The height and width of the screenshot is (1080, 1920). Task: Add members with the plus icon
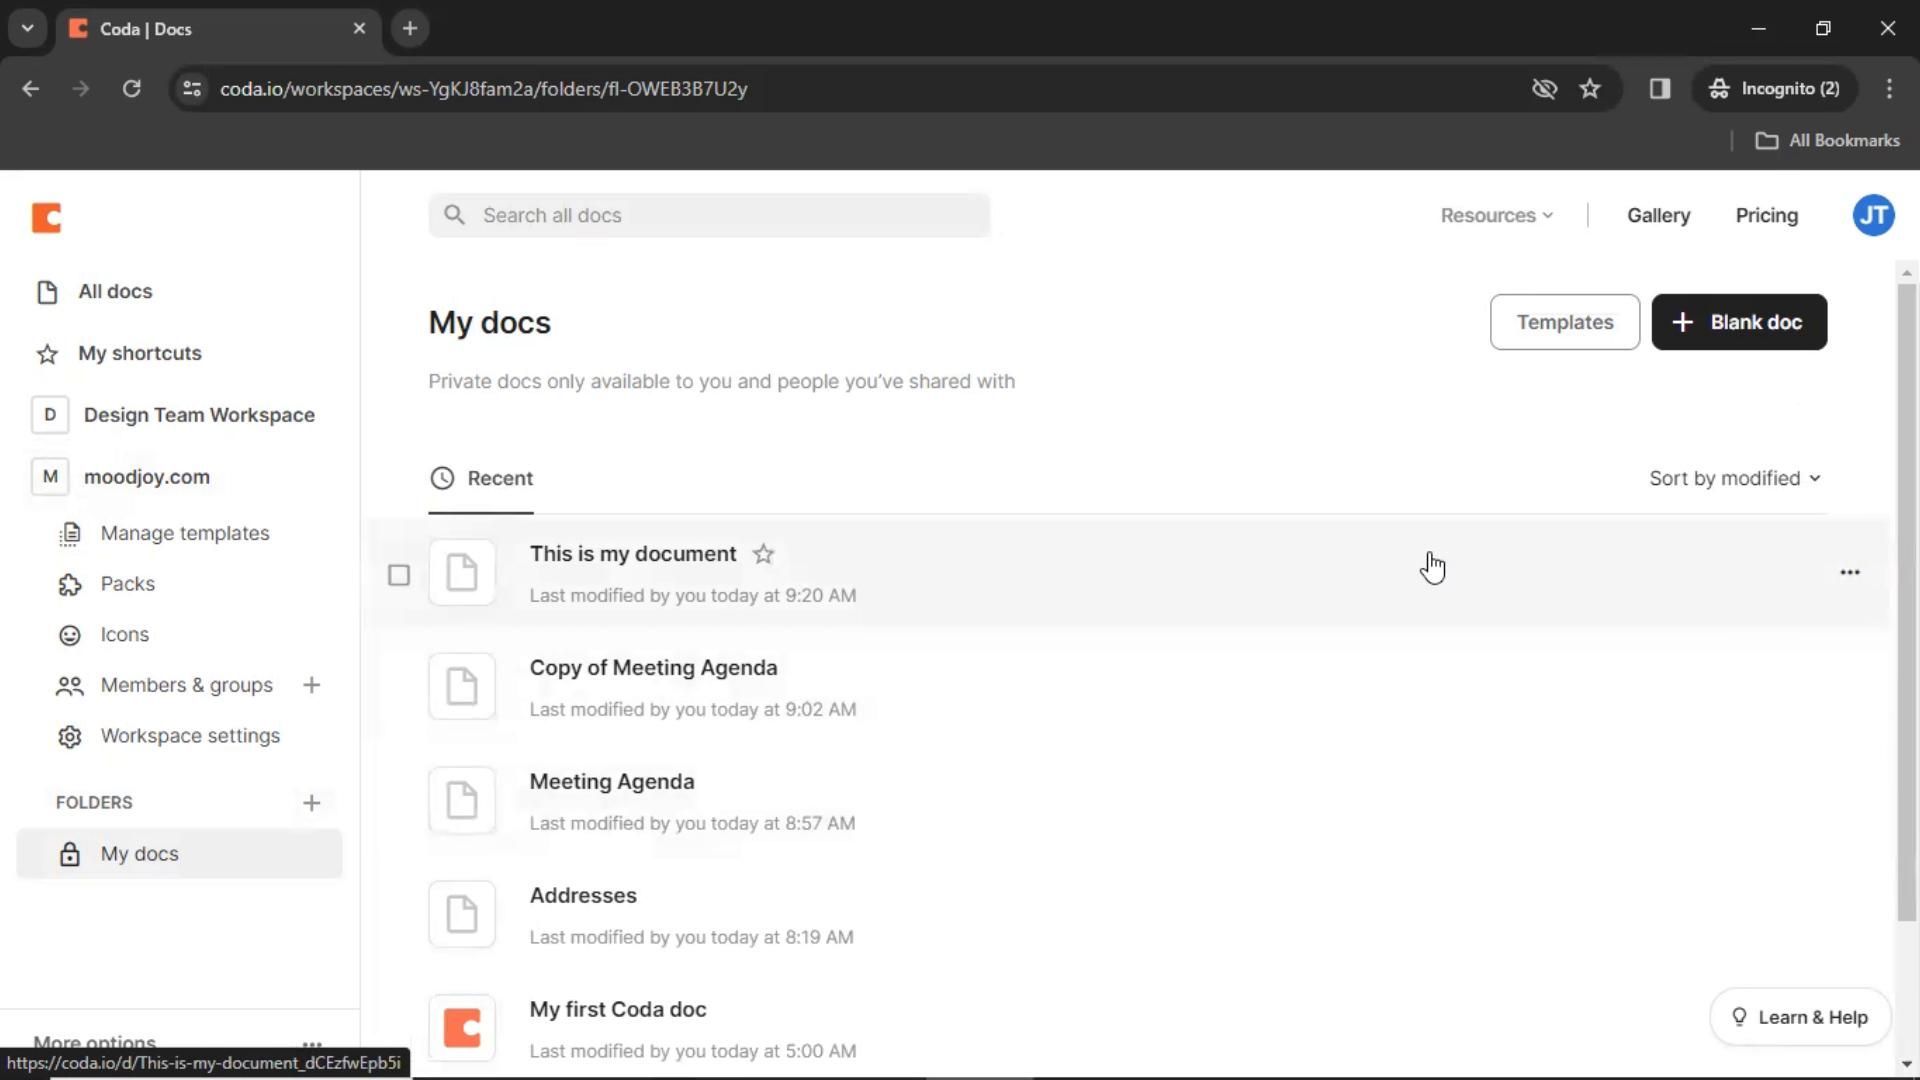click(x=311, y=685)
